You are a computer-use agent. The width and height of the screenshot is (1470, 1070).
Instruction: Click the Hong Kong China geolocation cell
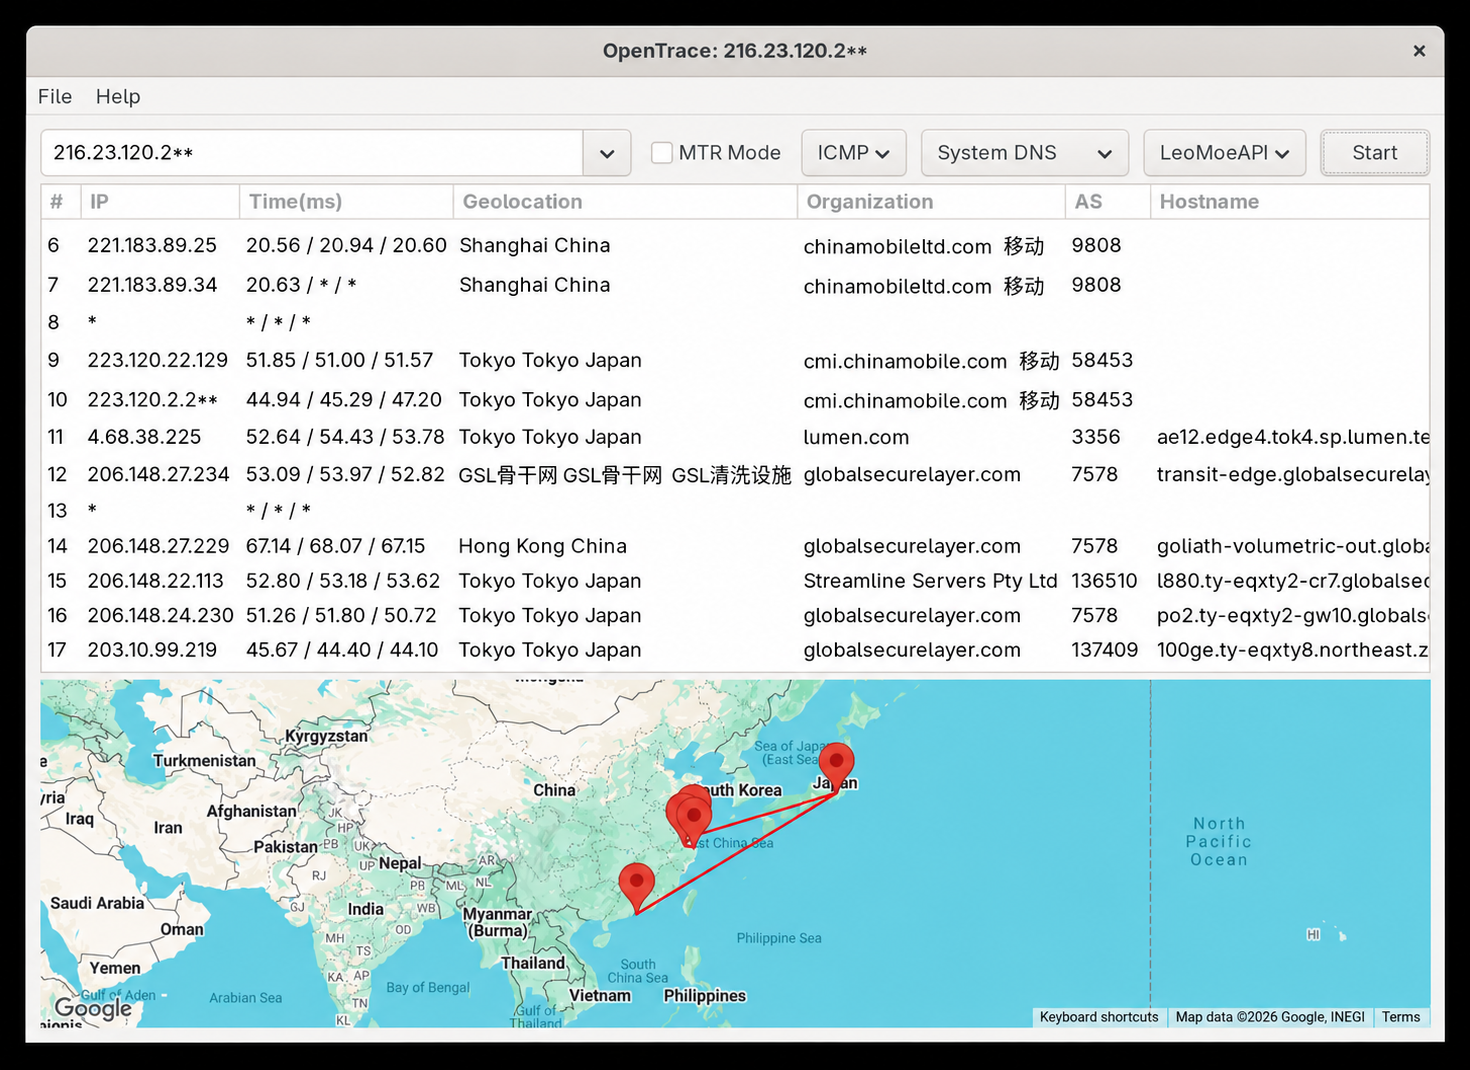pos(543,546)
